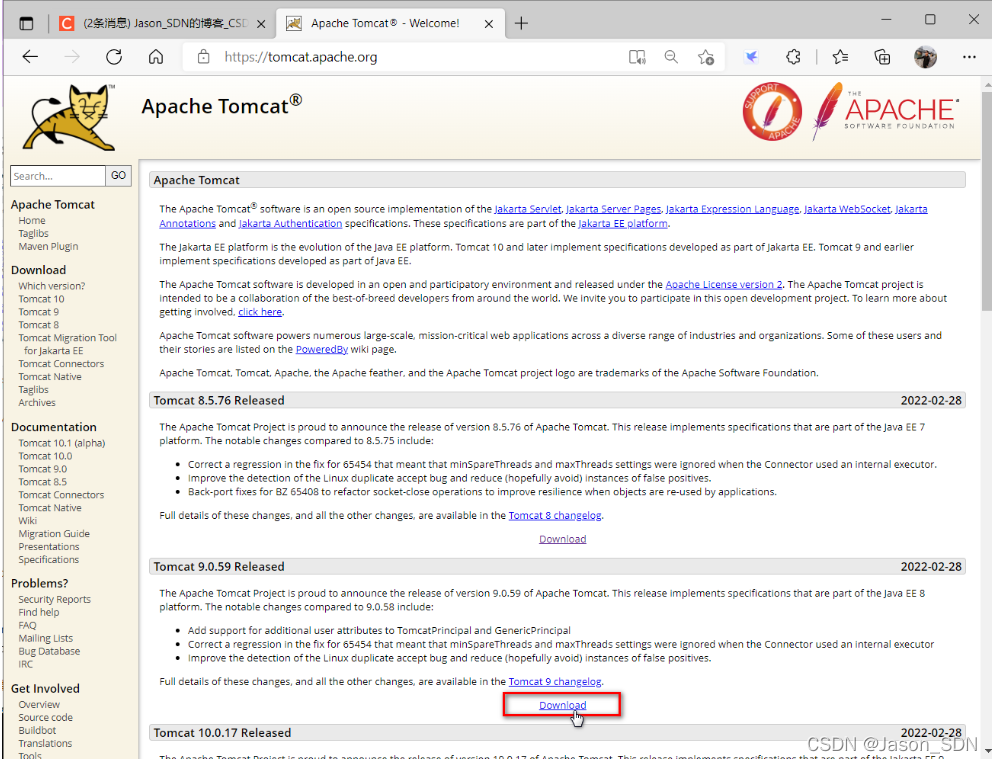Viewport: 992px width, 763px height.
Task: Open the Bug Database link
Action: pyautogui.click(x=49, y=651)
